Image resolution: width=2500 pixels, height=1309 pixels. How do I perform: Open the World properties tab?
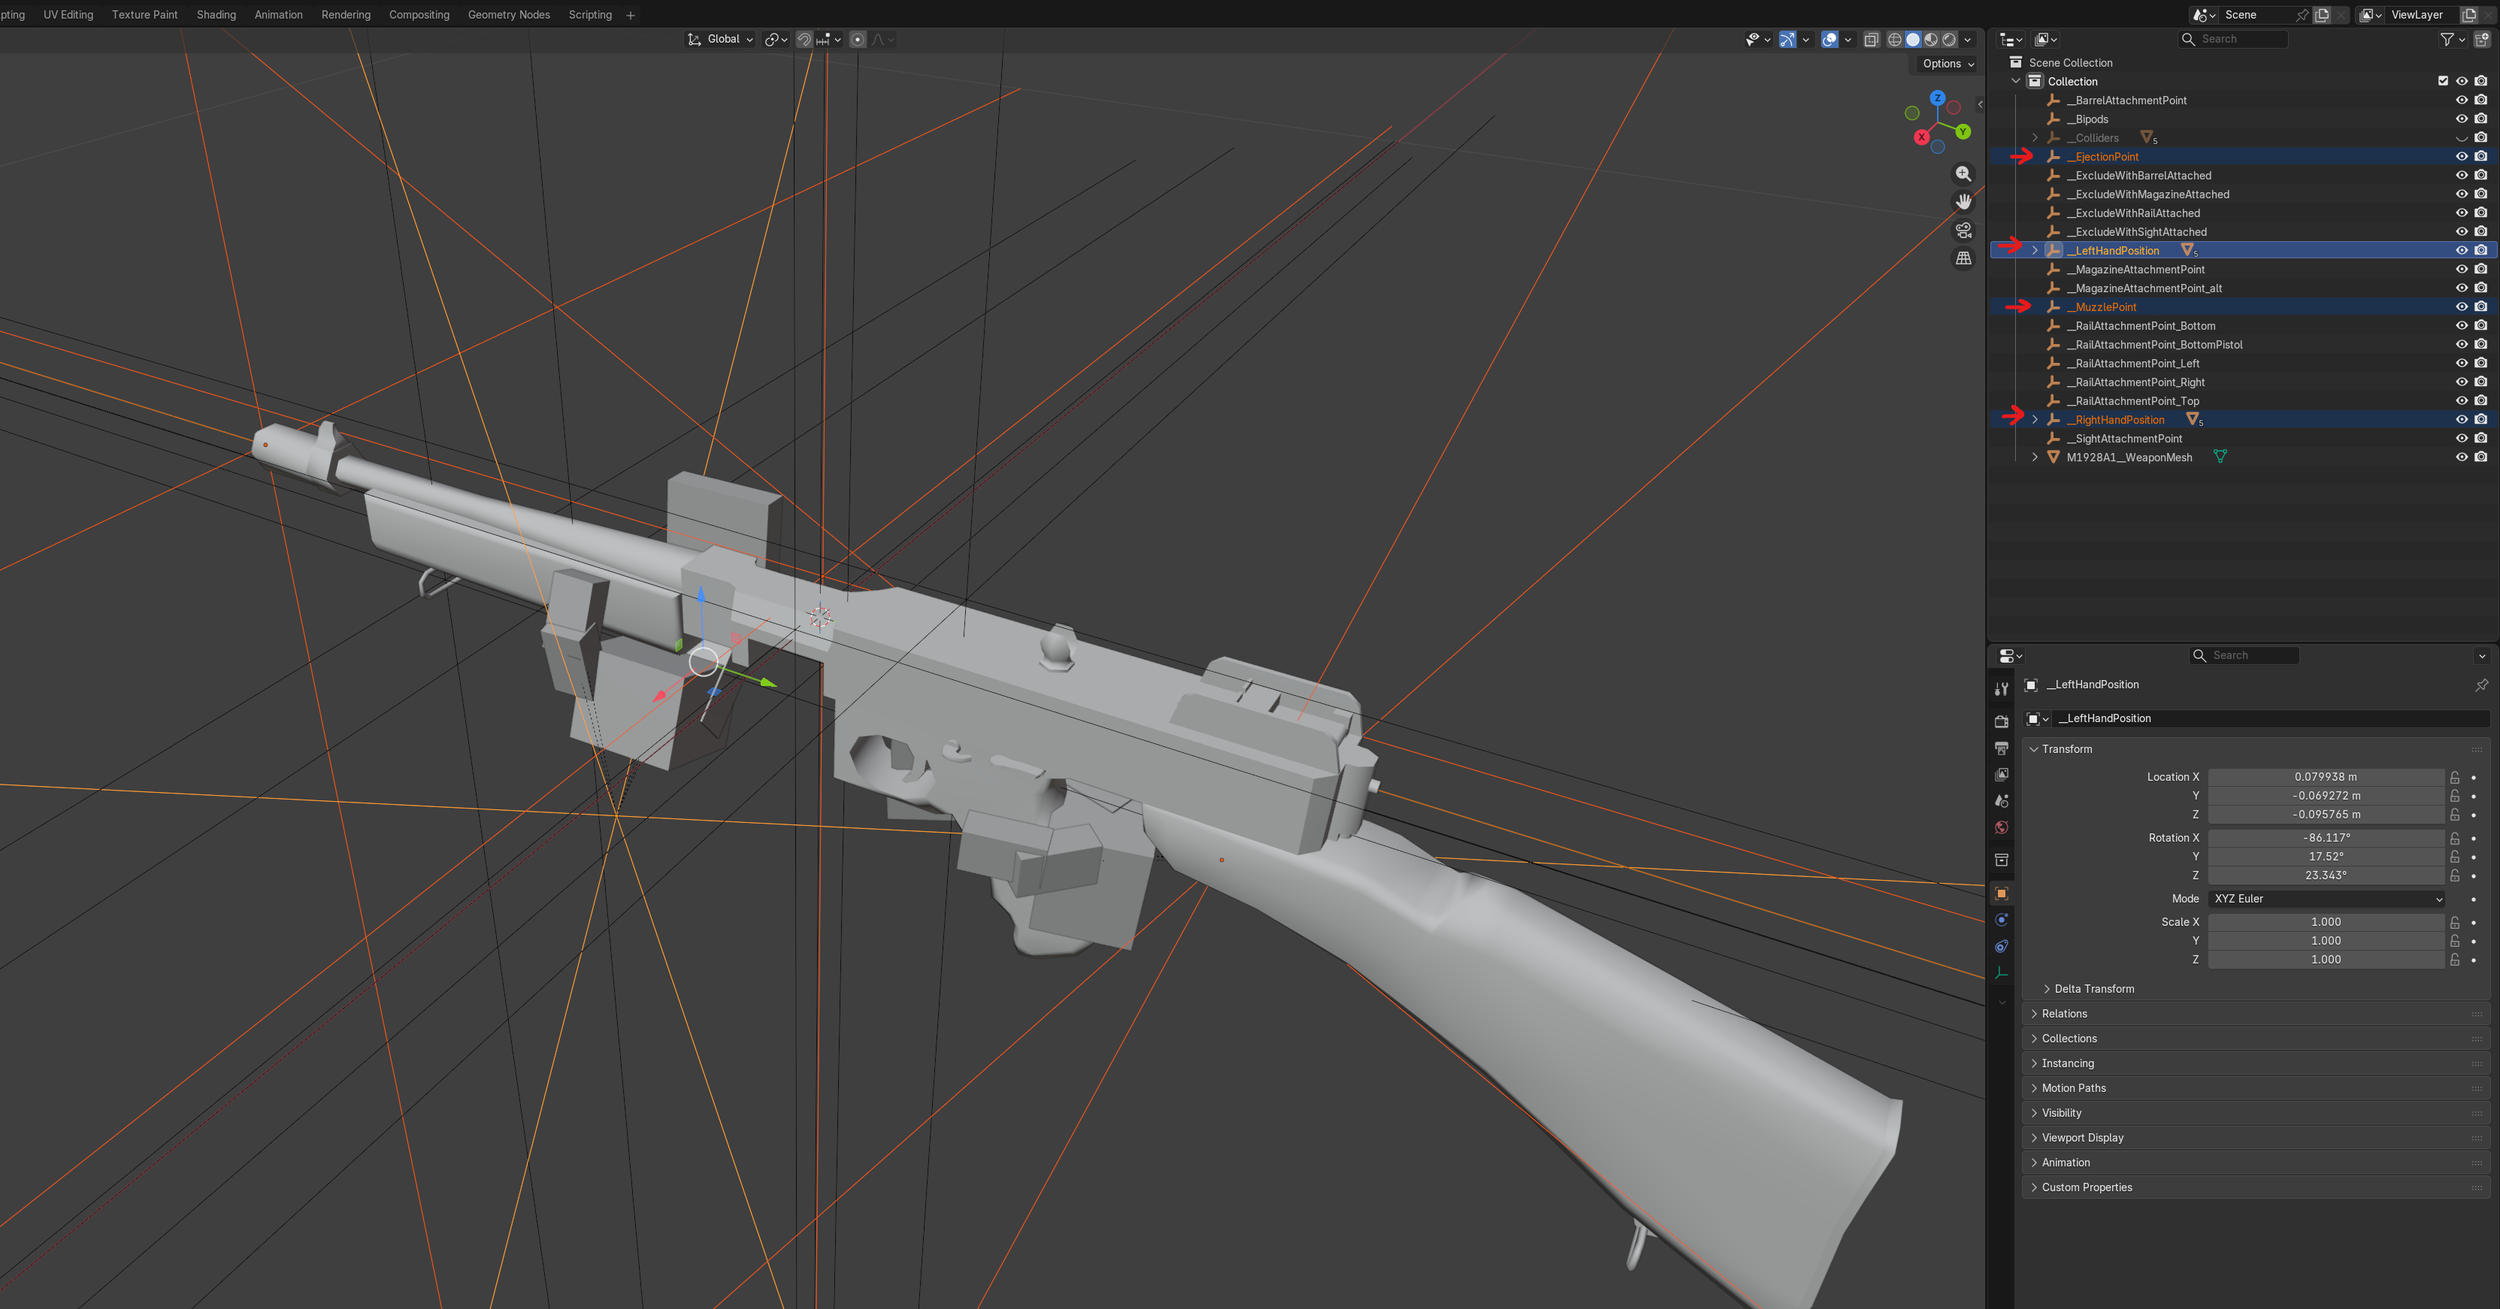tap(2001, 828)
